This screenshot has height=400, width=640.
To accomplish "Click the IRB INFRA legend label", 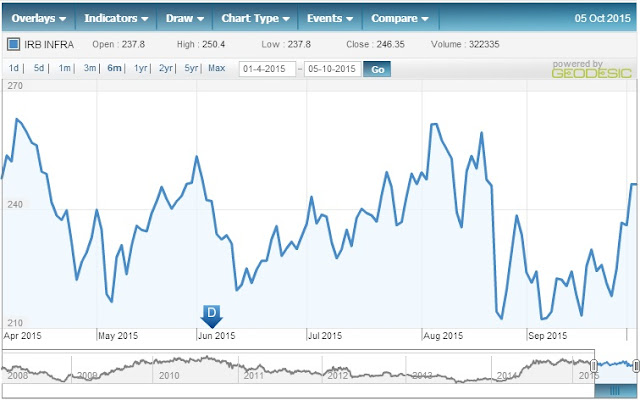I will (x=49, y=44).
